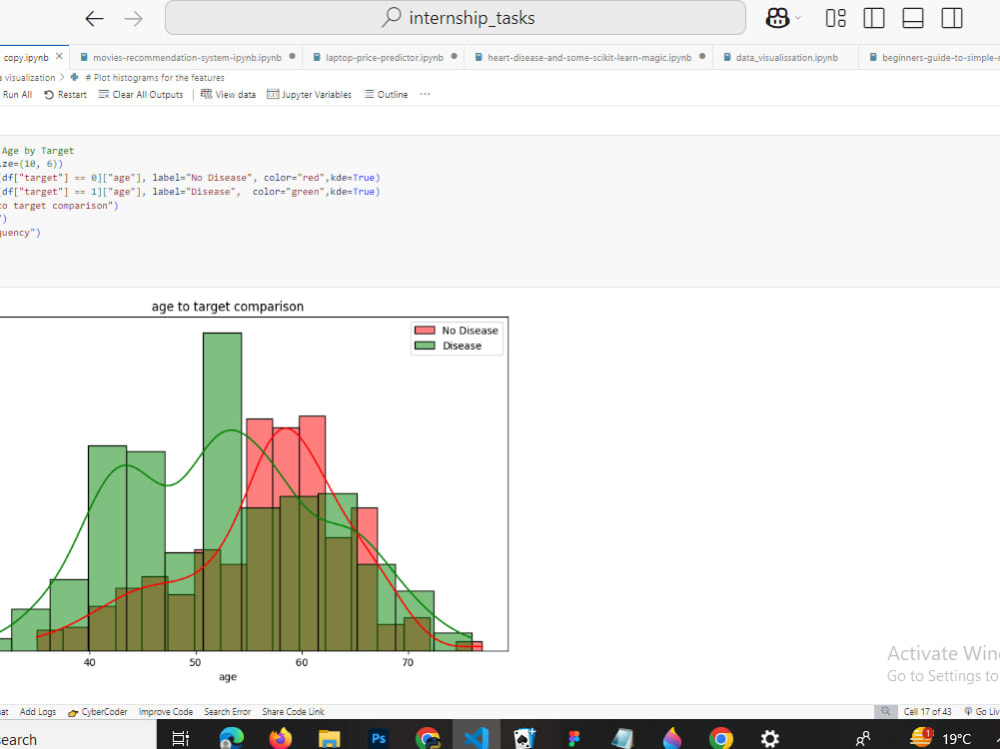
Task: Toggle the bottom panel visibility
Action: click(x=913, y=18)
